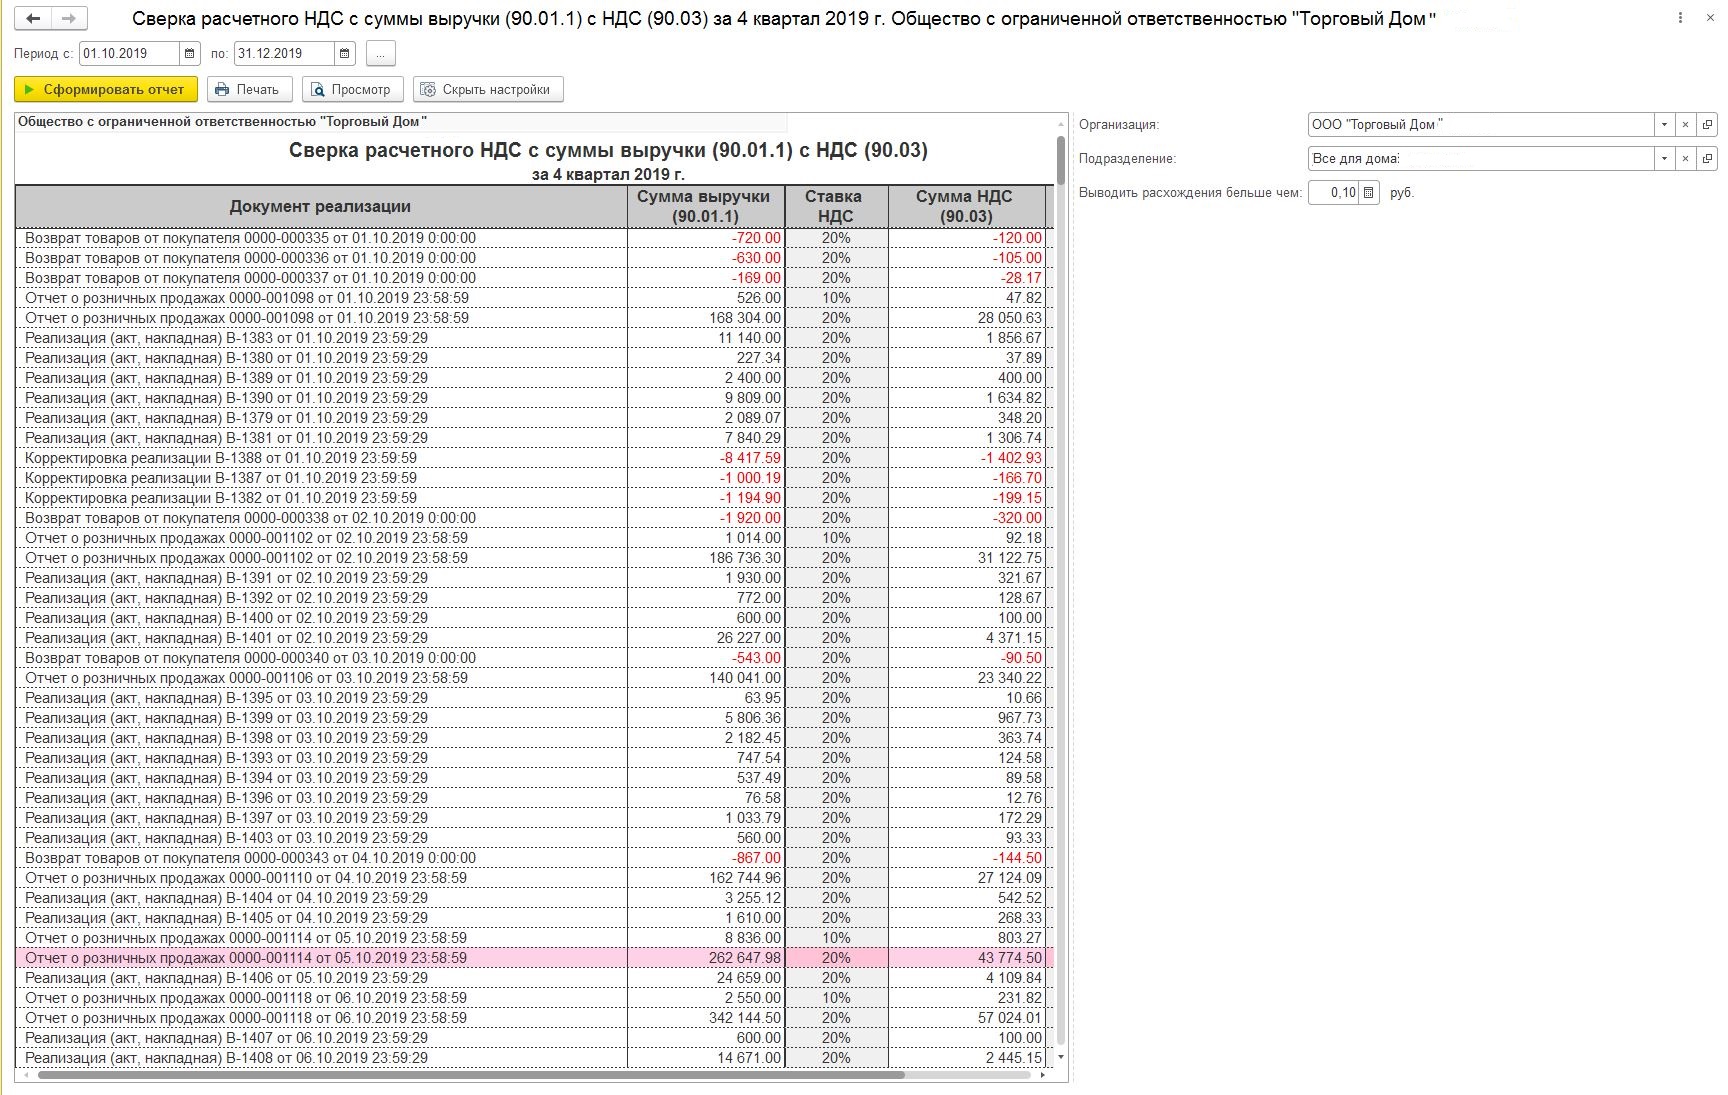Viewport: 1728px width, 1095px height.
Task: Go back with the left arrow button
Action: tap(33, 18)
